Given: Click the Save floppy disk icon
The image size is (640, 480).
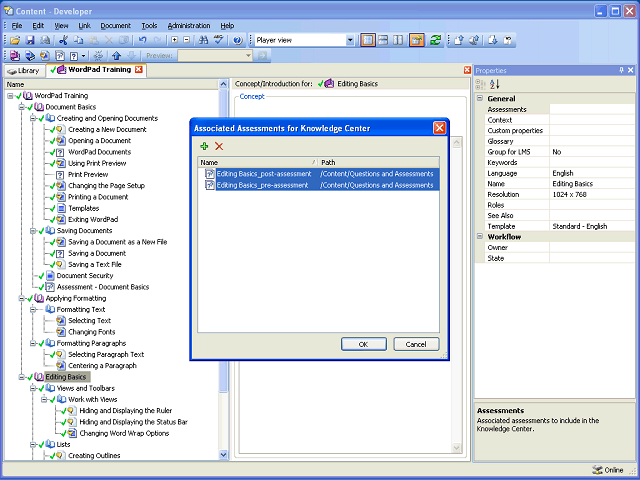Looking at the screenshot, I should [x=30, y=40].
